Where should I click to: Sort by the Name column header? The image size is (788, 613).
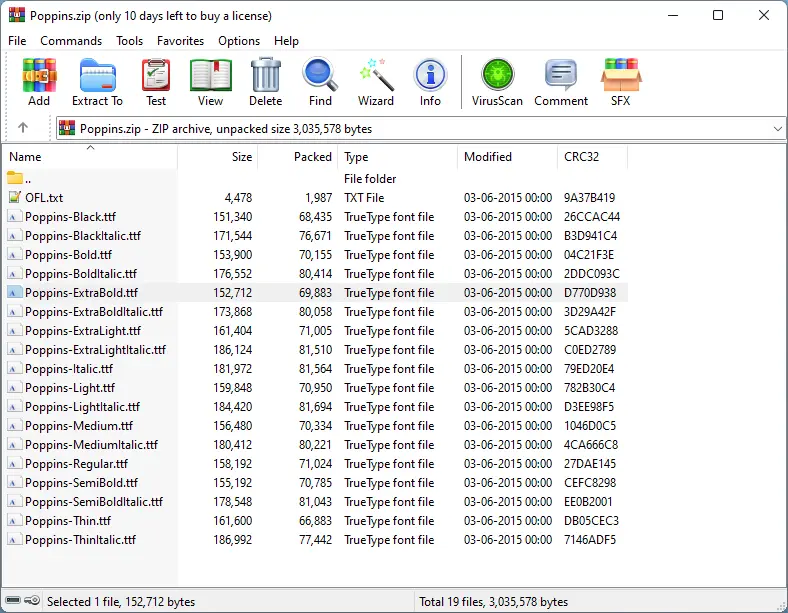pos(90,157)
